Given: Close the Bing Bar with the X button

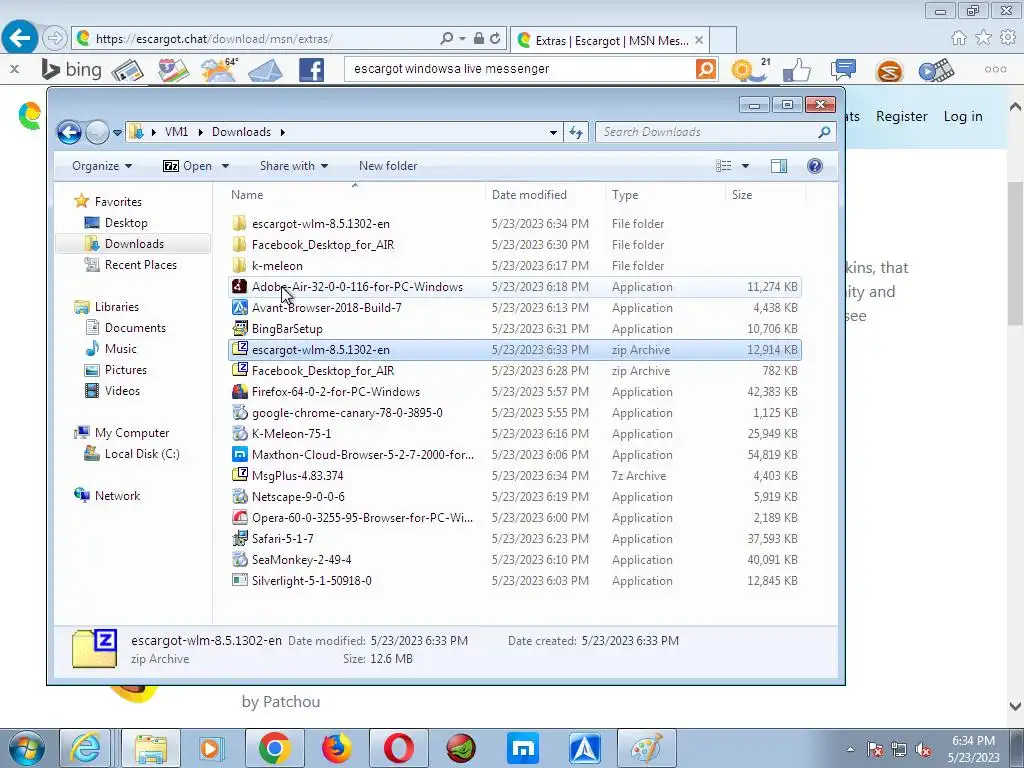Looking at the screenshot, I should 14,69.
